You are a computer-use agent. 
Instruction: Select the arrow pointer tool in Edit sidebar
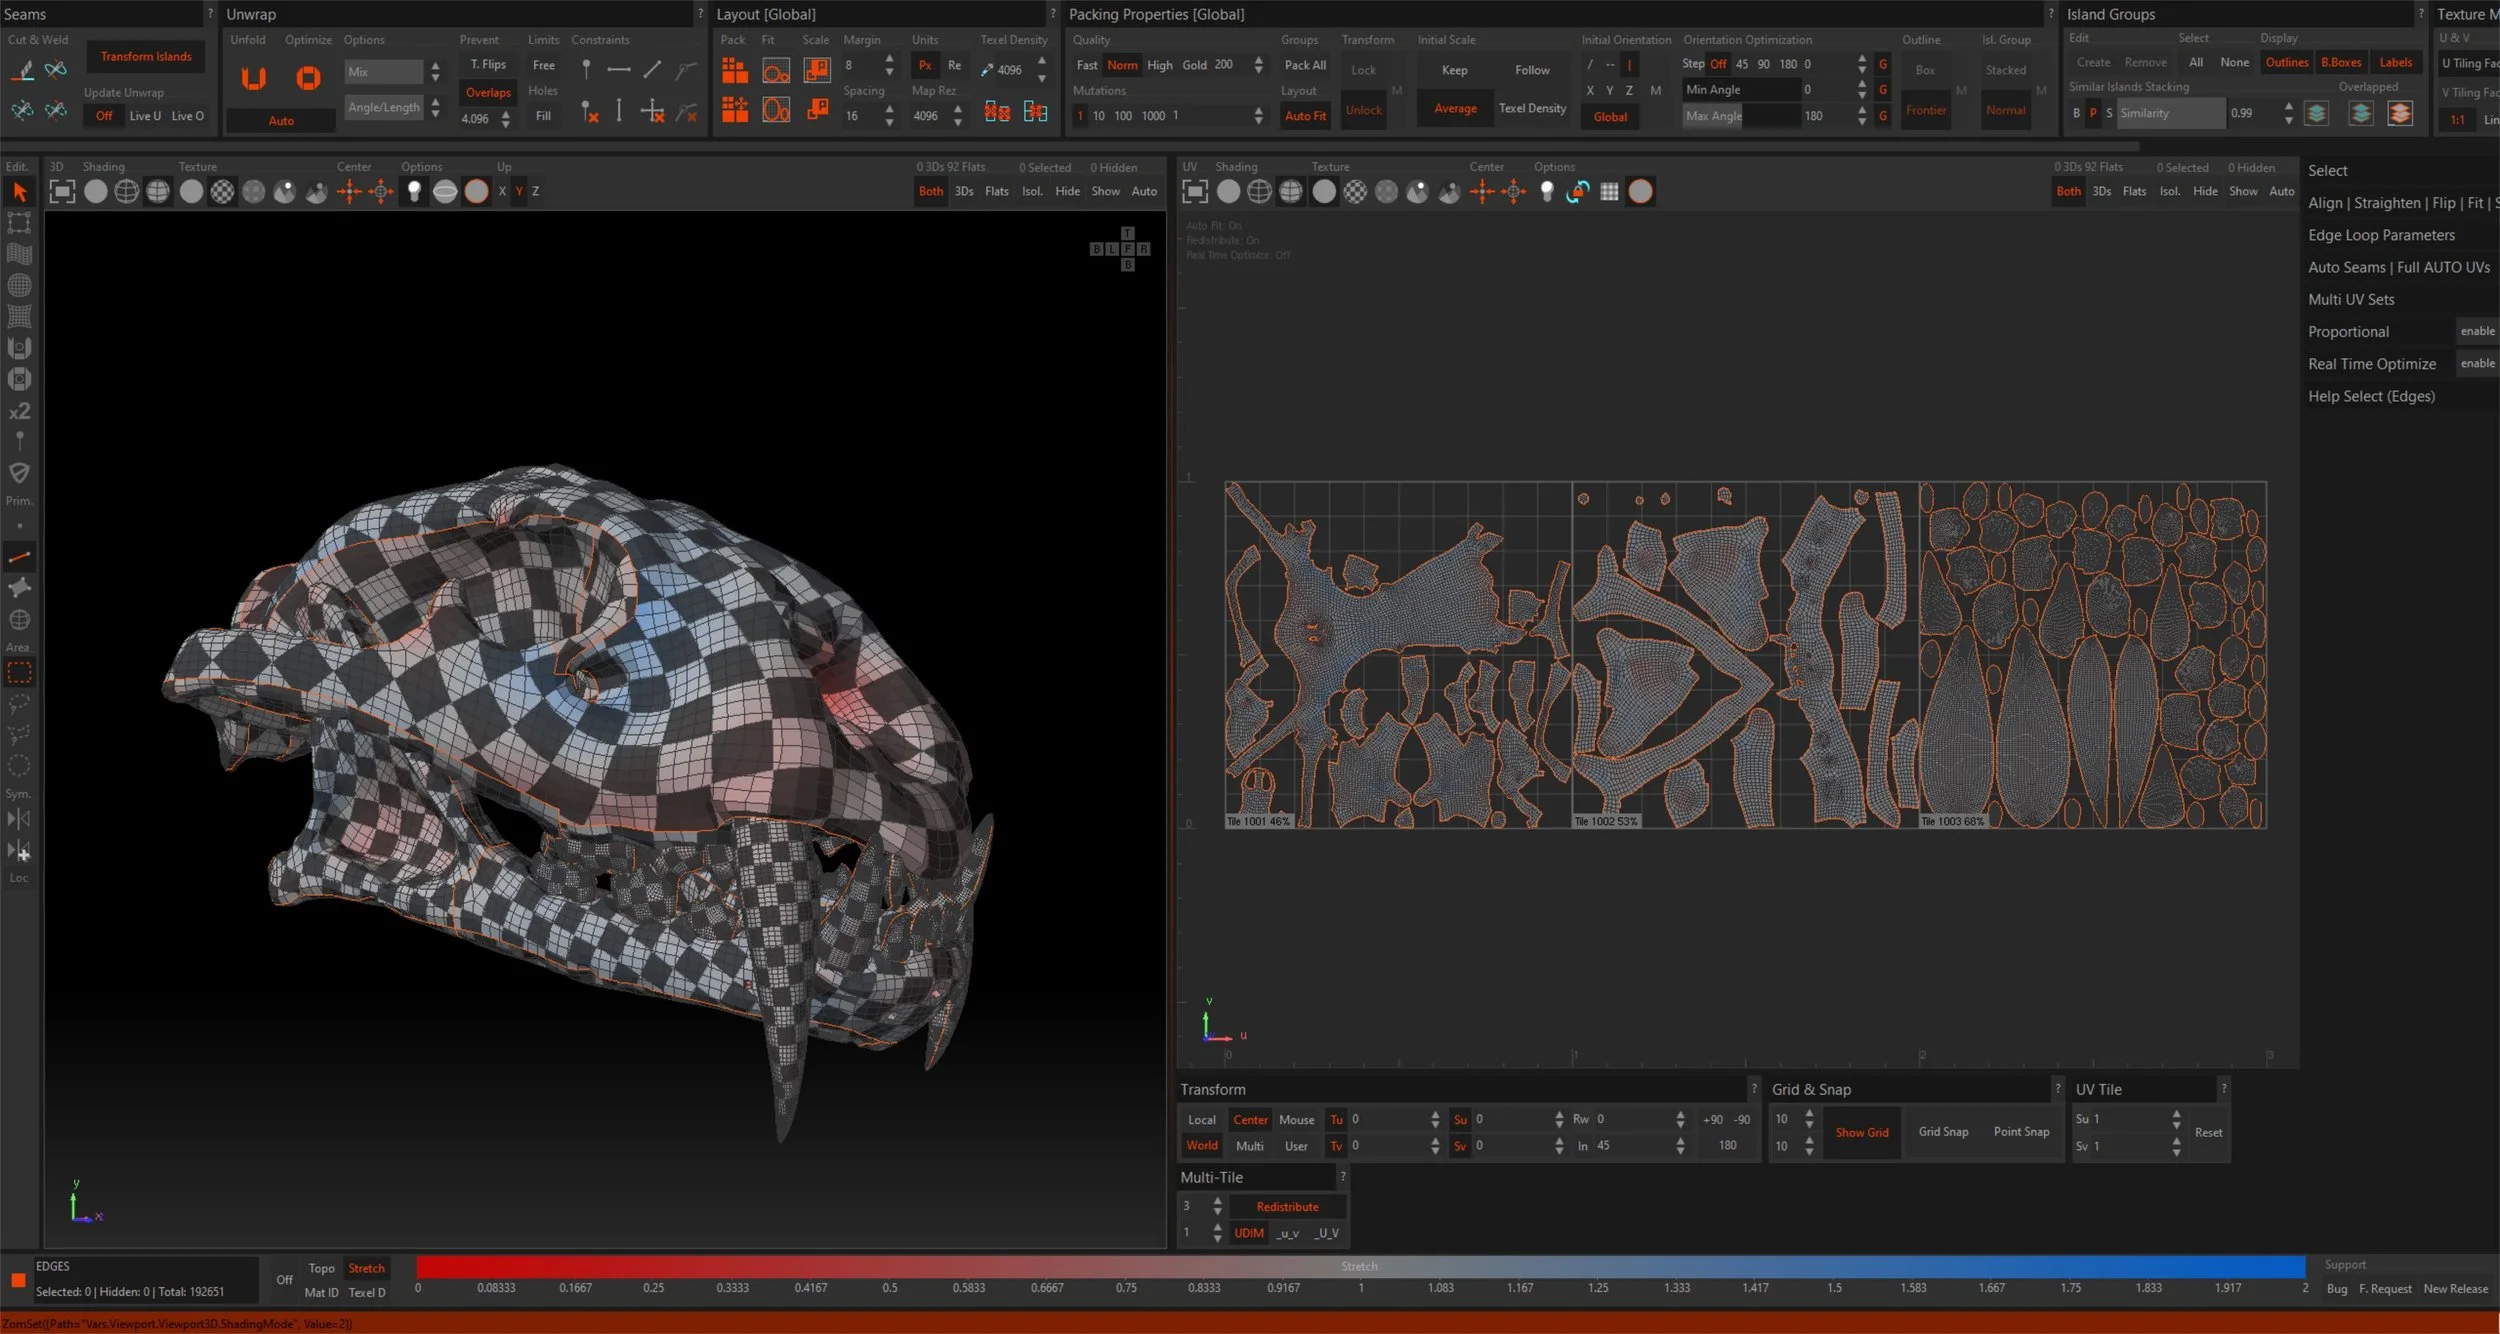click(x=19, y=192)
